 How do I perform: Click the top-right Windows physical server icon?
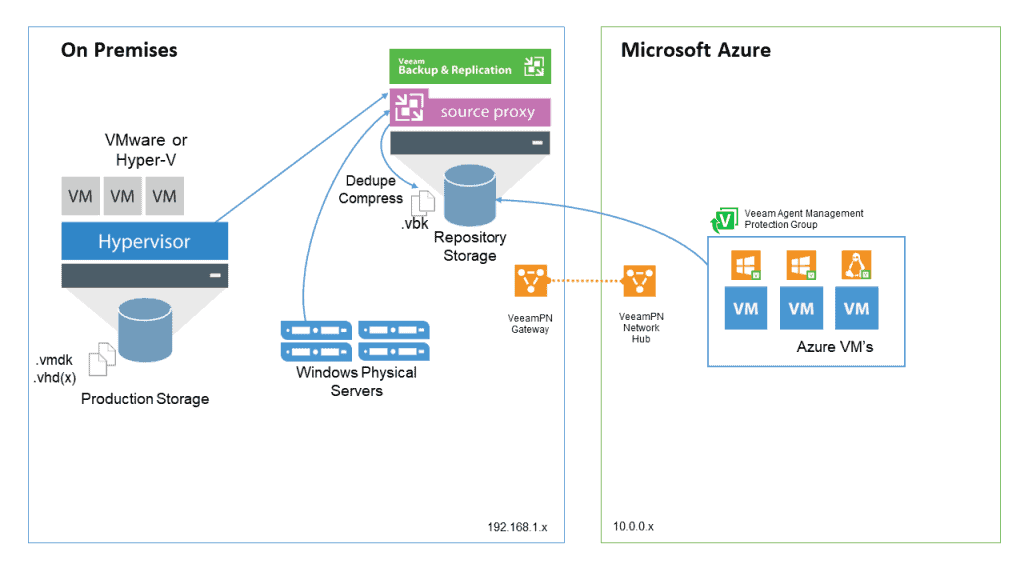coord(394,330)
